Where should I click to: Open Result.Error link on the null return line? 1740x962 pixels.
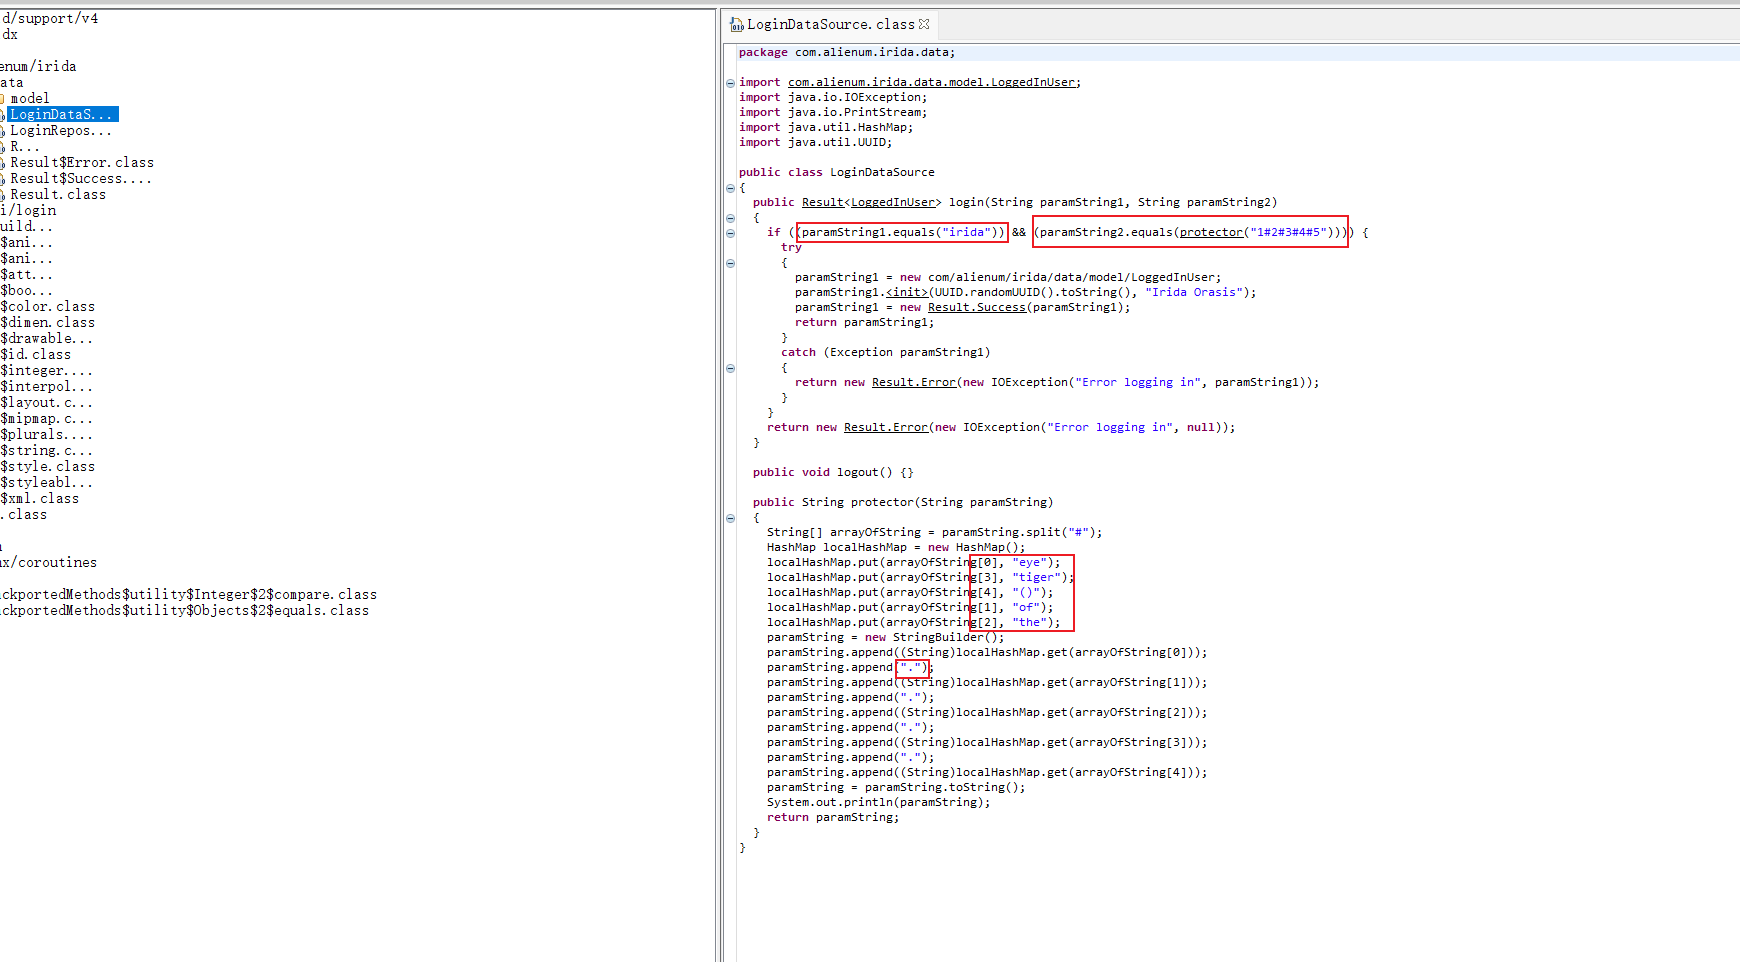[x=886, y=427]
